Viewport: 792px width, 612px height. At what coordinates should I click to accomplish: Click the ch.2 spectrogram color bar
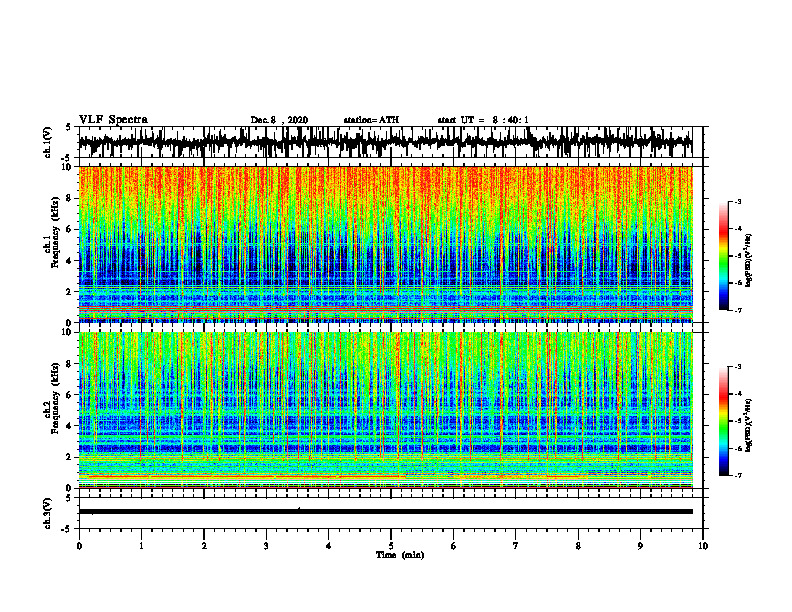724,421
